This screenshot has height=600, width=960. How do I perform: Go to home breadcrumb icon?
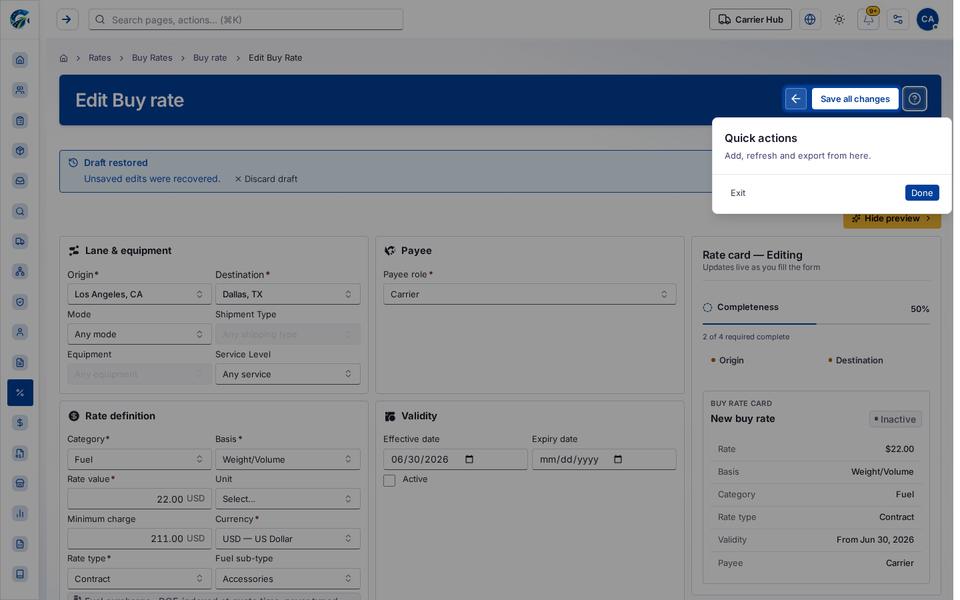coord(64,58)
